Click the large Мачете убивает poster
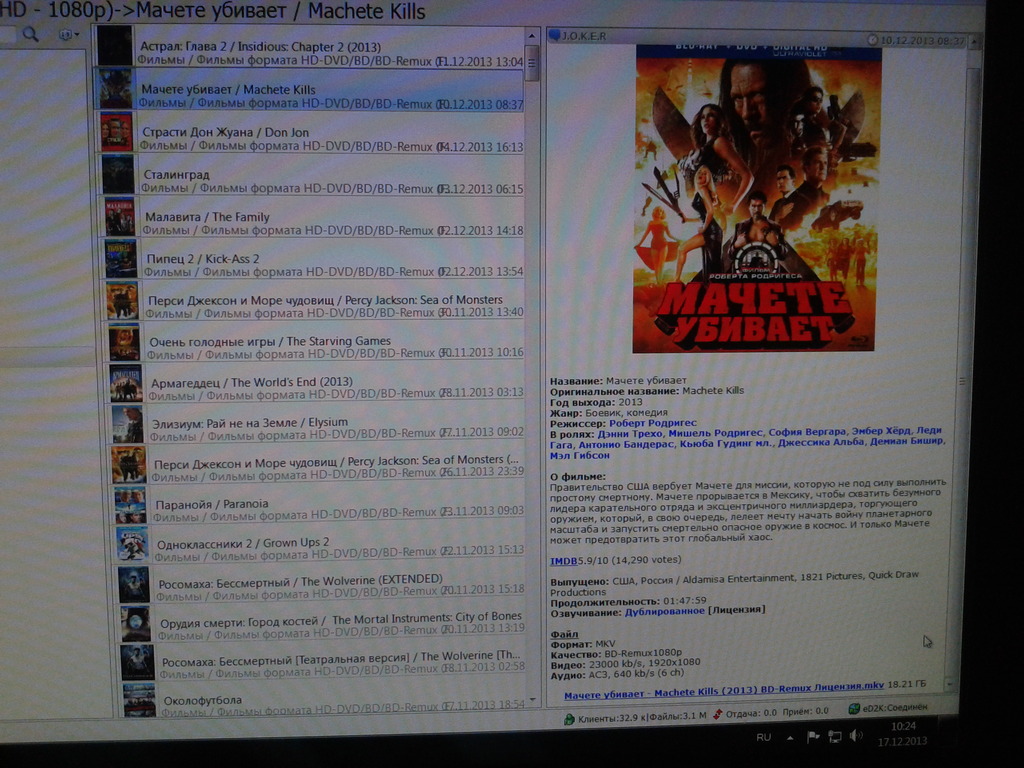This screenshot has width=1024, height=768. (757, 199)
